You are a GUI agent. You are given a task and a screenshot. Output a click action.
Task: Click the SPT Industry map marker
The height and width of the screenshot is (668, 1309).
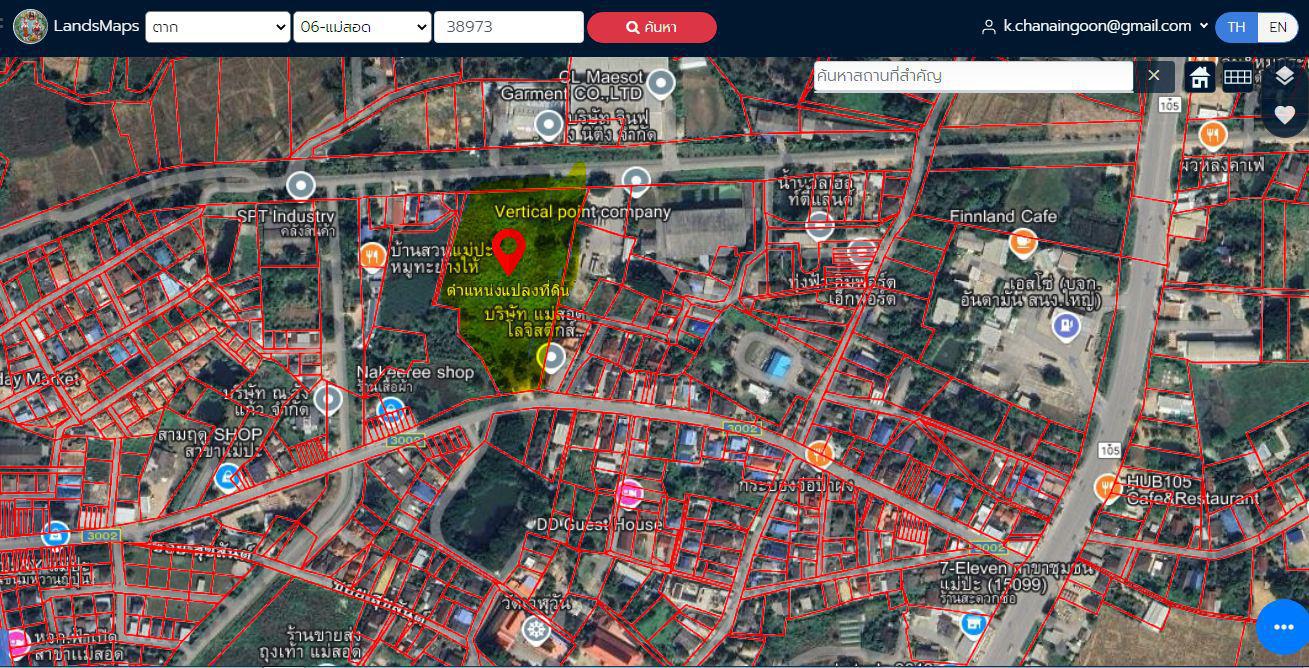301,185
